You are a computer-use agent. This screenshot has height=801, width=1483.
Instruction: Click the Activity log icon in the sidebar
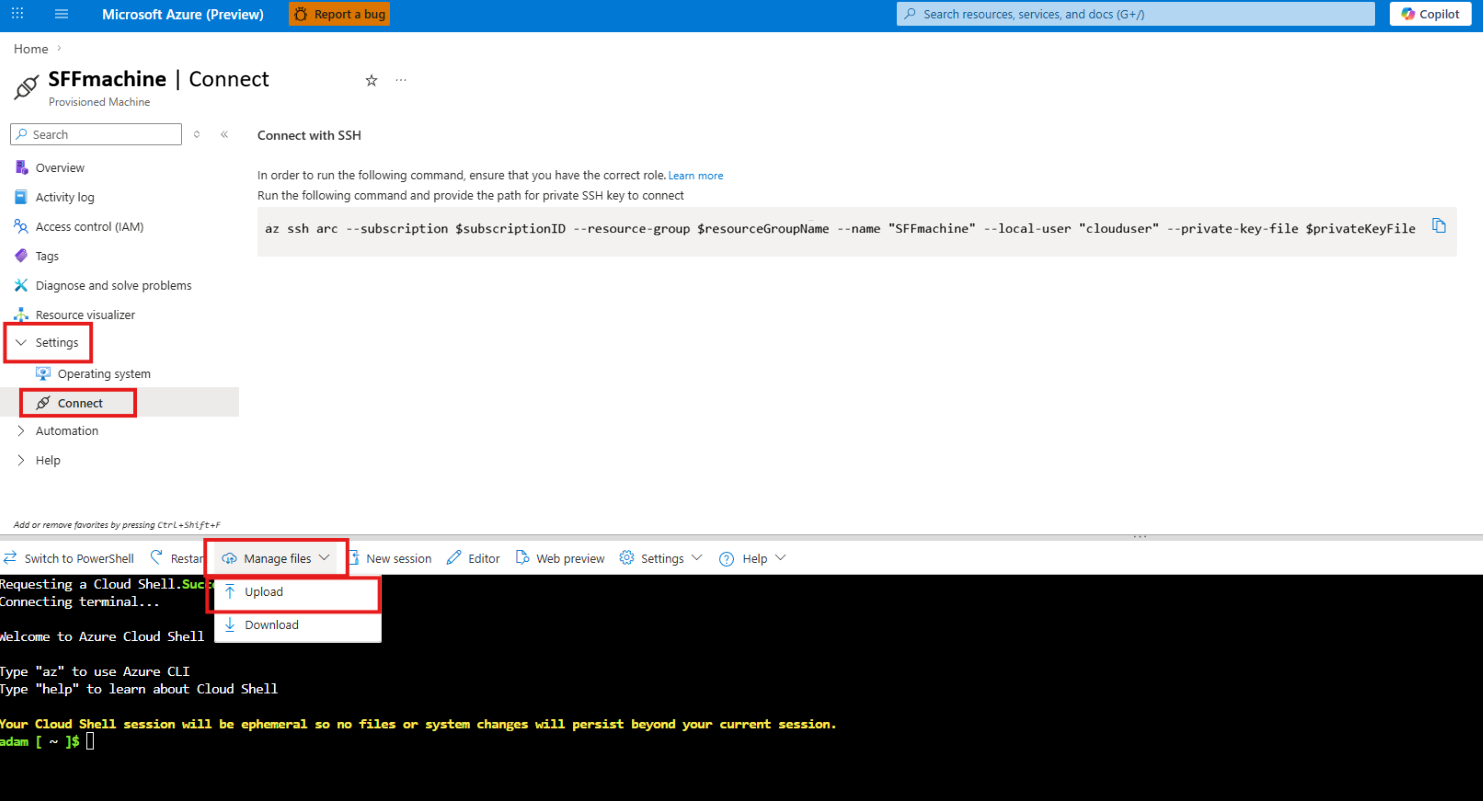(x=21, y=197)
